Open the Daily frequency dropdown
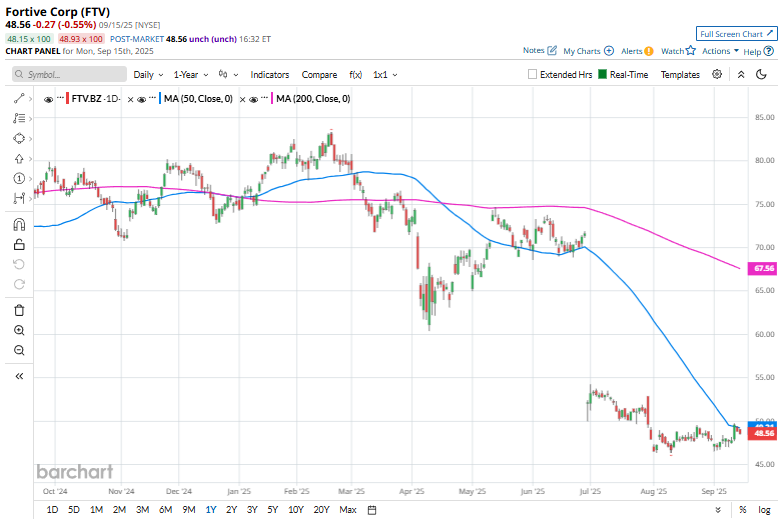This screenshot has height=530, width=781. point(148,75)
